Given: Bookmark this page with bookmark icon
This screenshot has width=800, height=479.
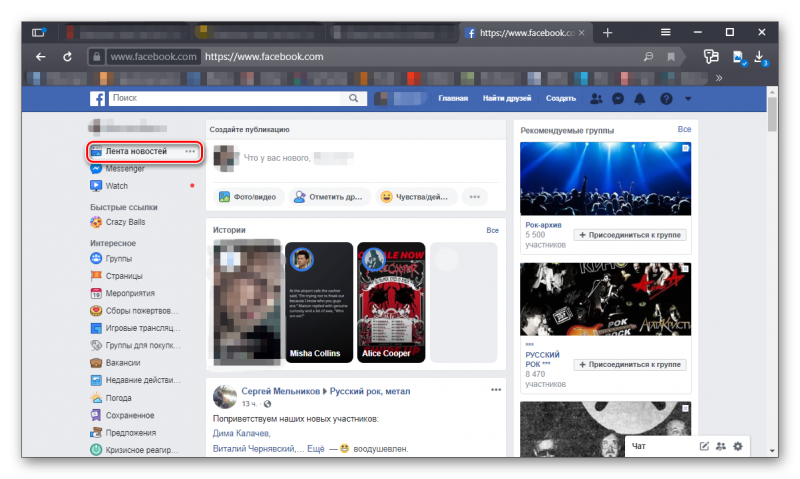Looking at the screenshot, I should click(671, 57).
